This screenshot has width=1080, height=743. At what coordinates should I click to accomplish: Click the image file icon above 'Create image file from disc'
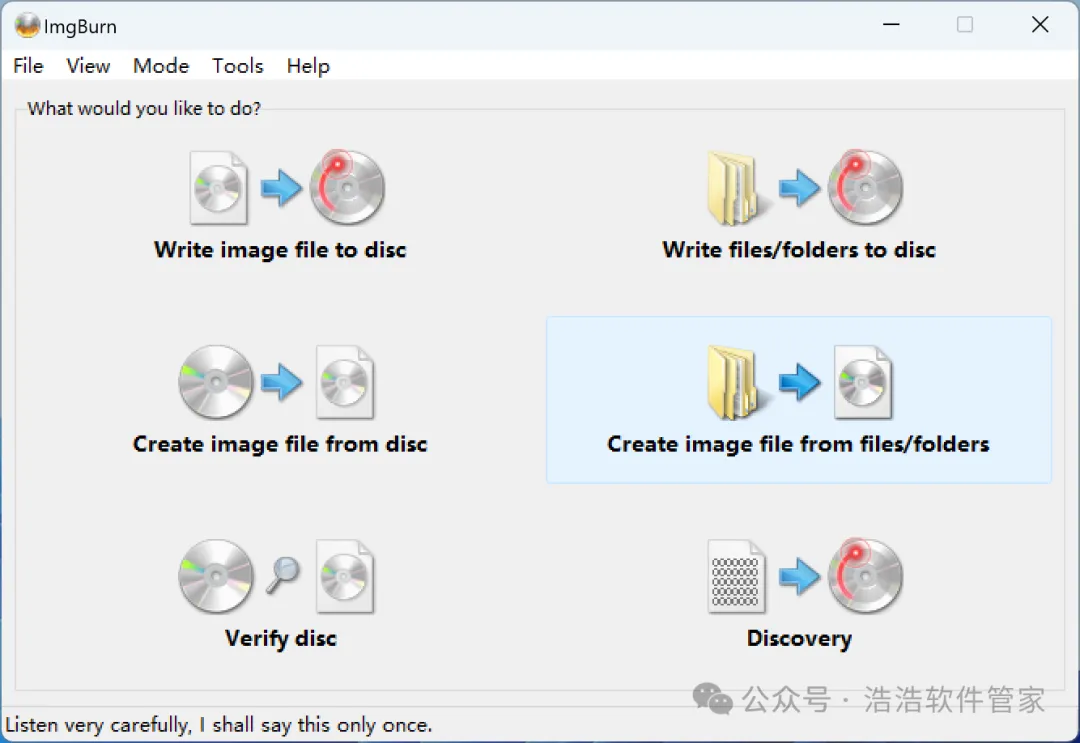pyautogui.click(x=345, y=383)
